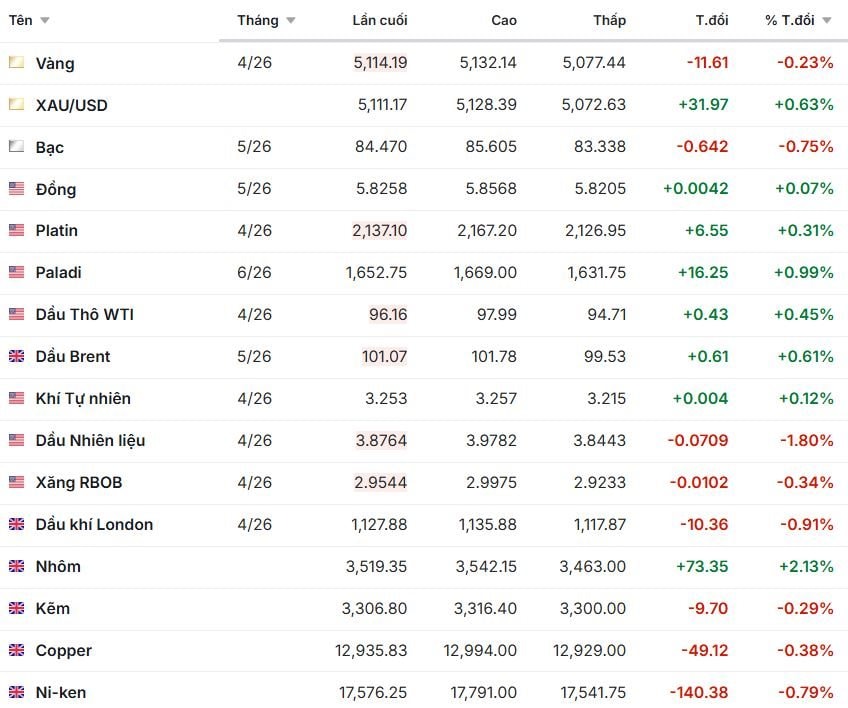This screenshot has height=708, width=848.
Task: Click the US flag icon beside Đồng
Action: 16,189
